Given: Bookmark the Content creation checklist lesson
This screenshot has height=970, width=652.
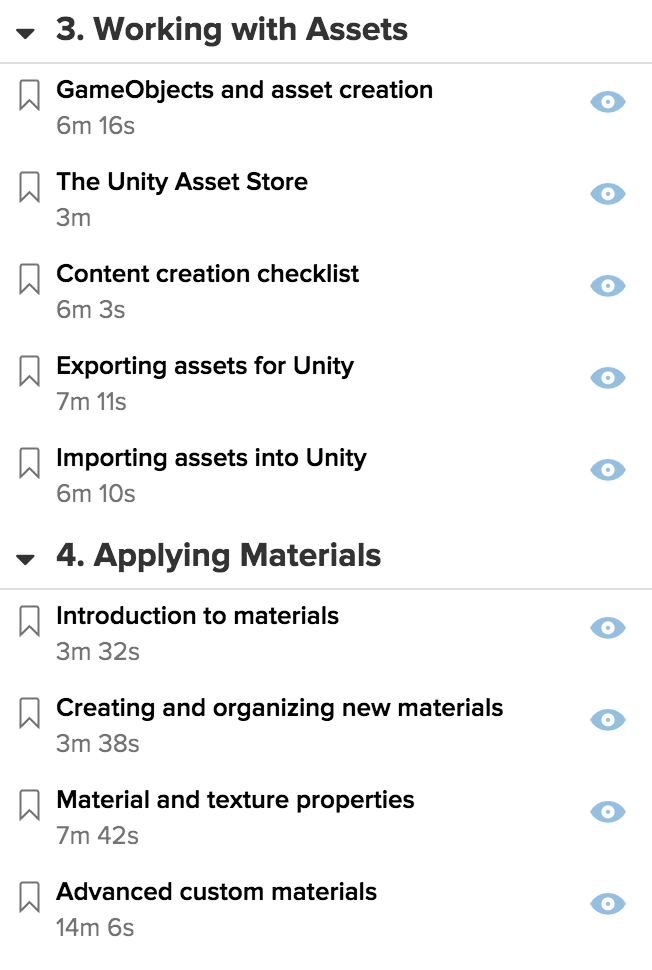Looking at the screenshot, I should click(29, 279).
